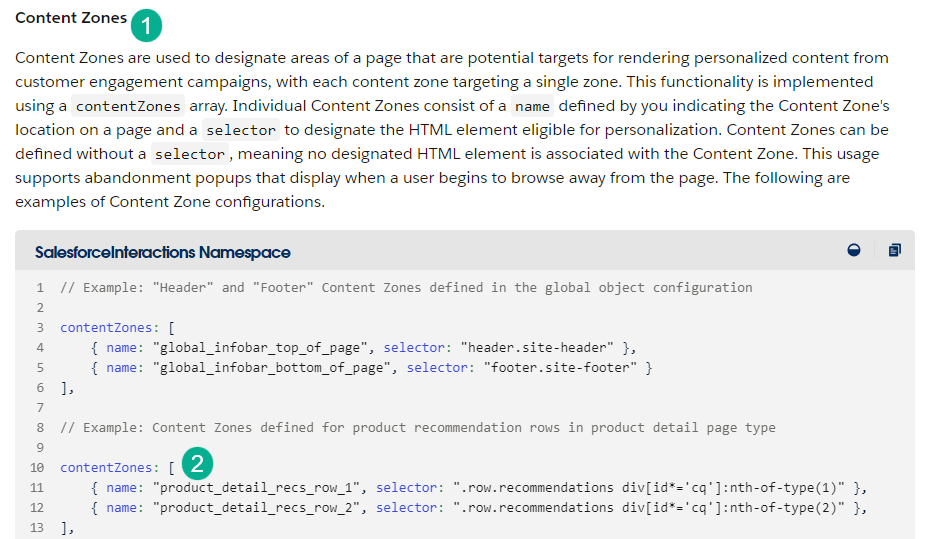This screenshot has height=539, width=927.
Task: Click the green callout badge 2
Action: pos(198,464)
